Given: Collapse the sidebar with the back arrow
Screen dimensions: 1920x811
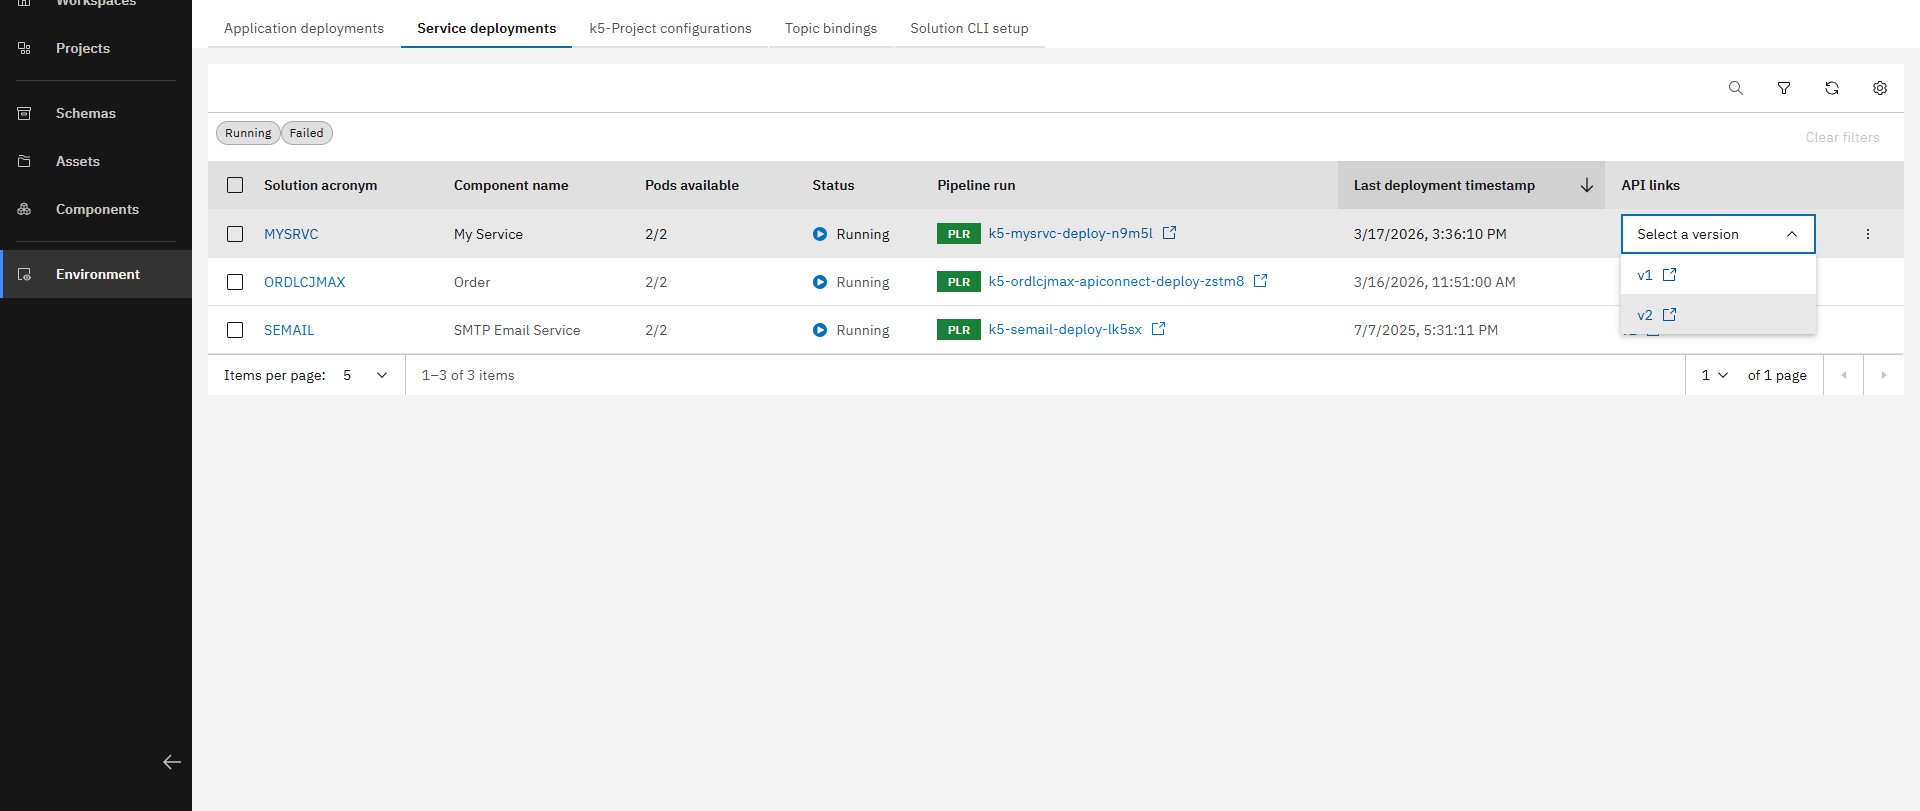Looking at the screenshot, I should 172,762.
